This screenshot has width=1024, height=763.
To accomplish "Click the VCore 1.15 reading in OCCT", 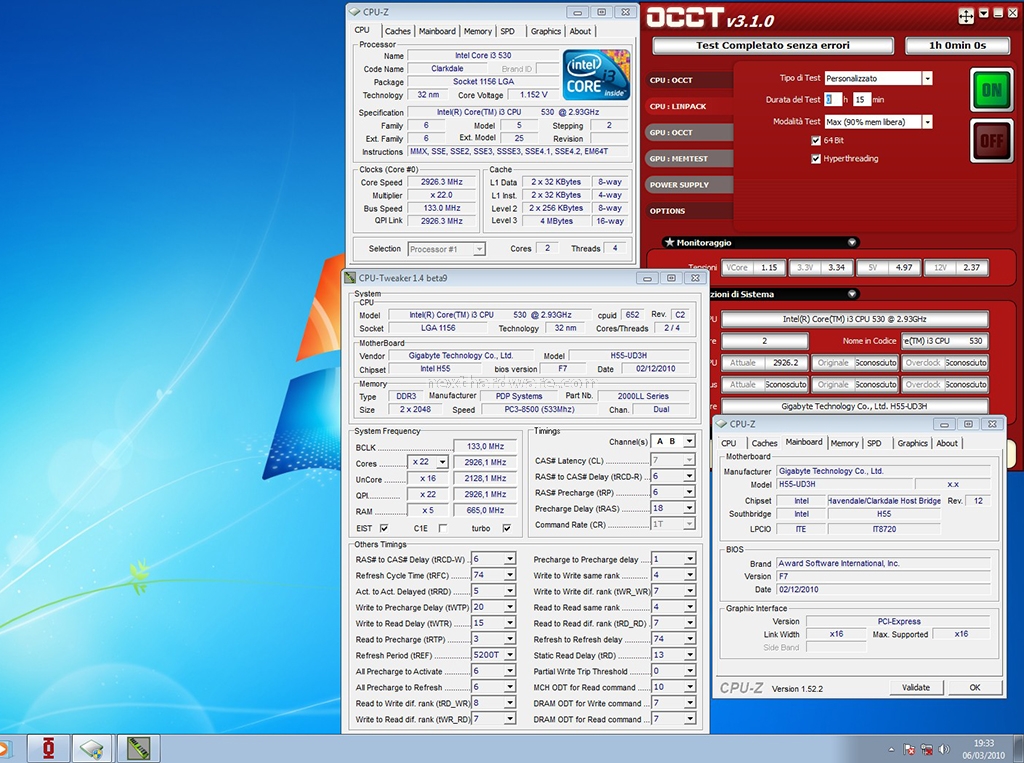I will click(752, 267).
